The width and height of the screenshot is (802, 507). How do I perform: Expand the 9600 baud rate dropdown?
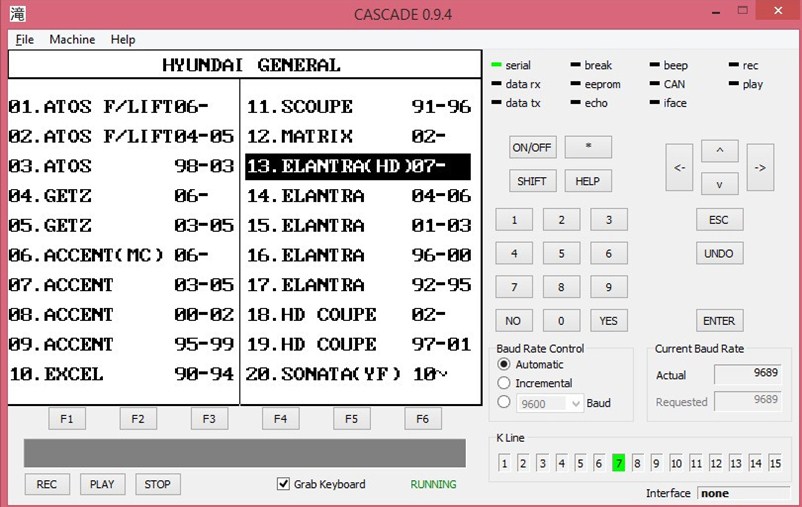(574, 403)
